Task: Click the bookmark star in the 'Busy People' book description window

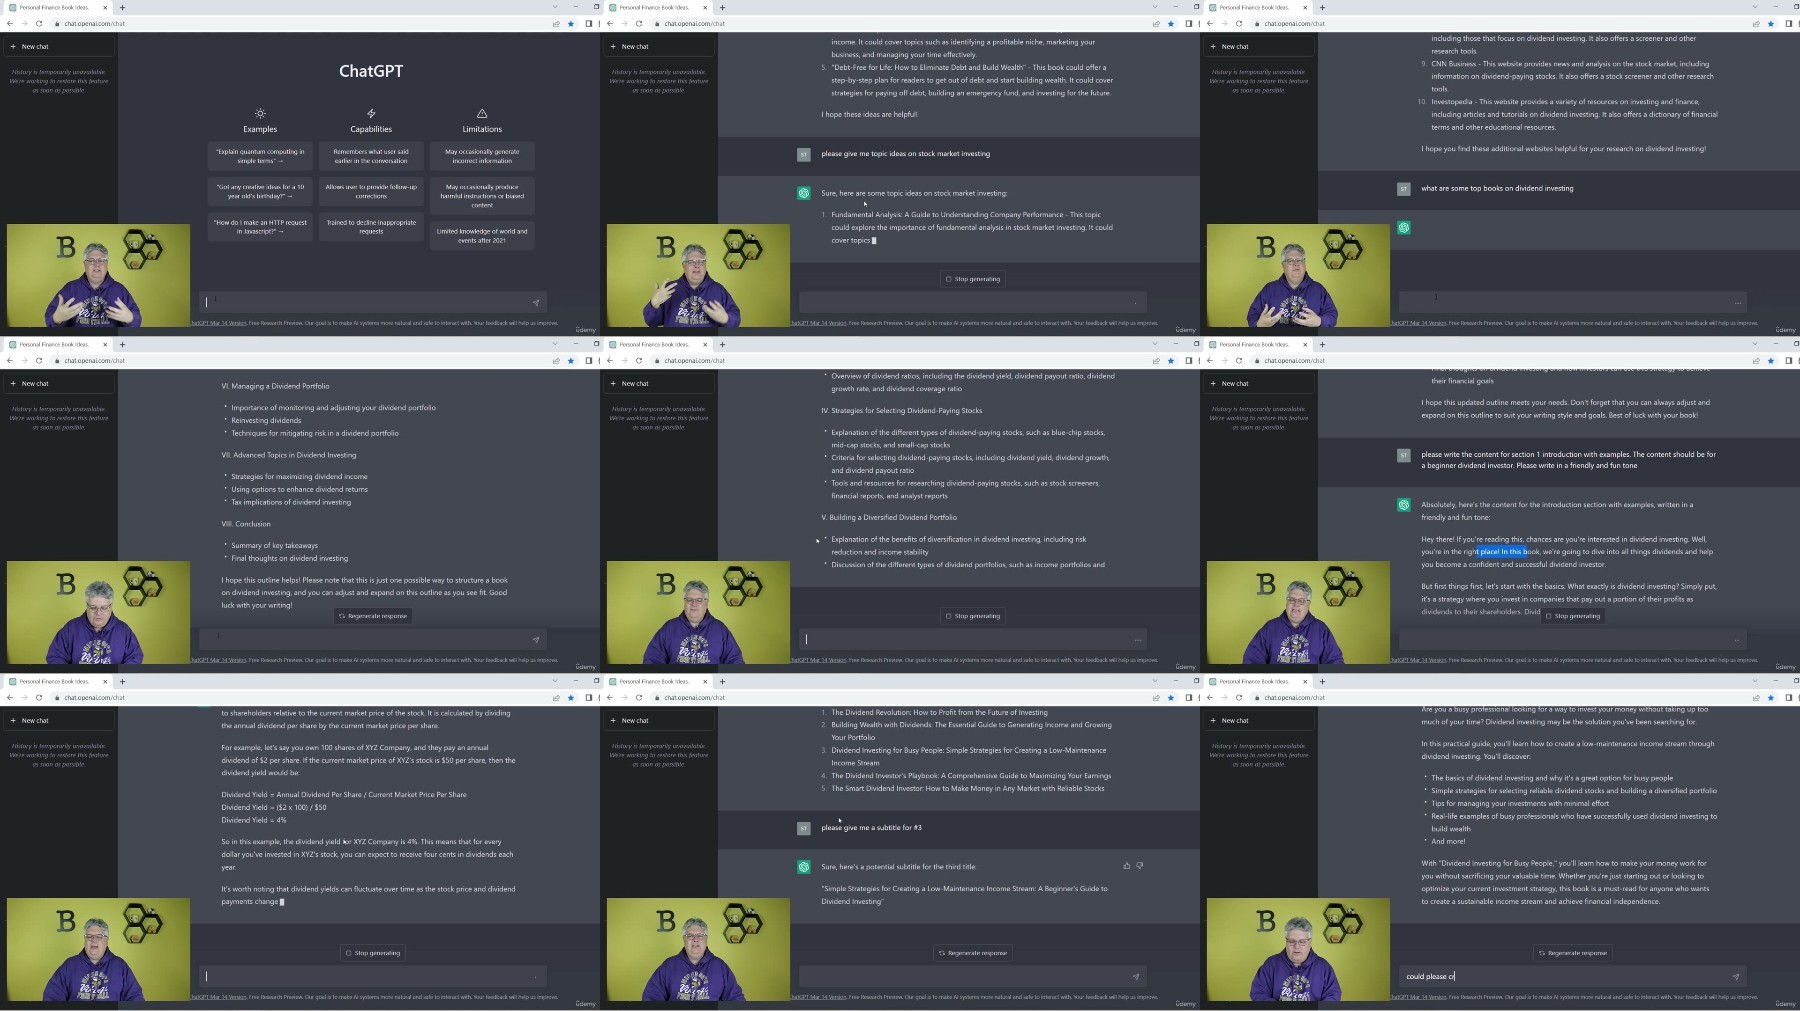Action: 1771,697
